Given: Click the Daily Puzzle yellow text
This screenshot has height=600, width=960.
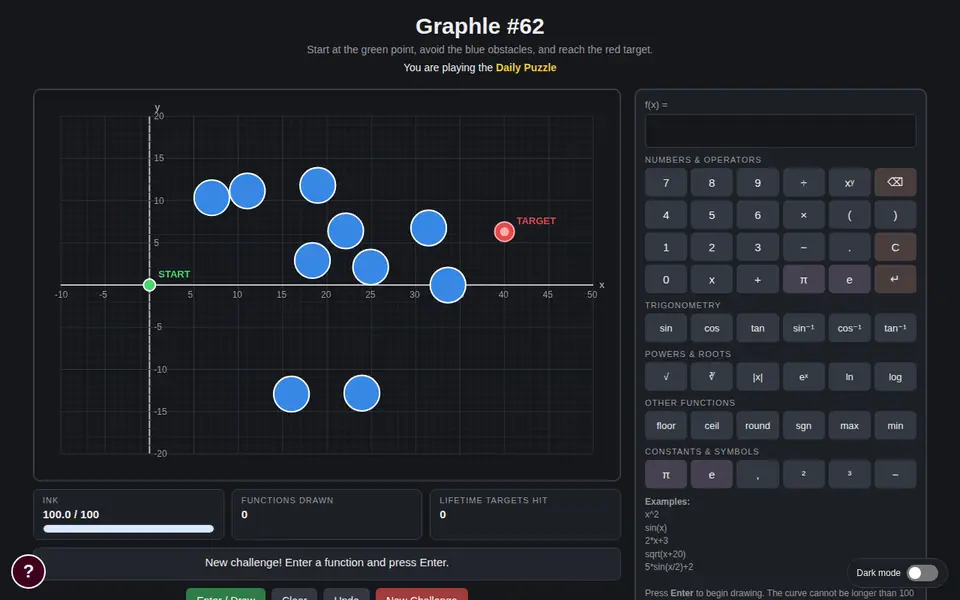Looking at the screenshot, I should tap(526, 67).
